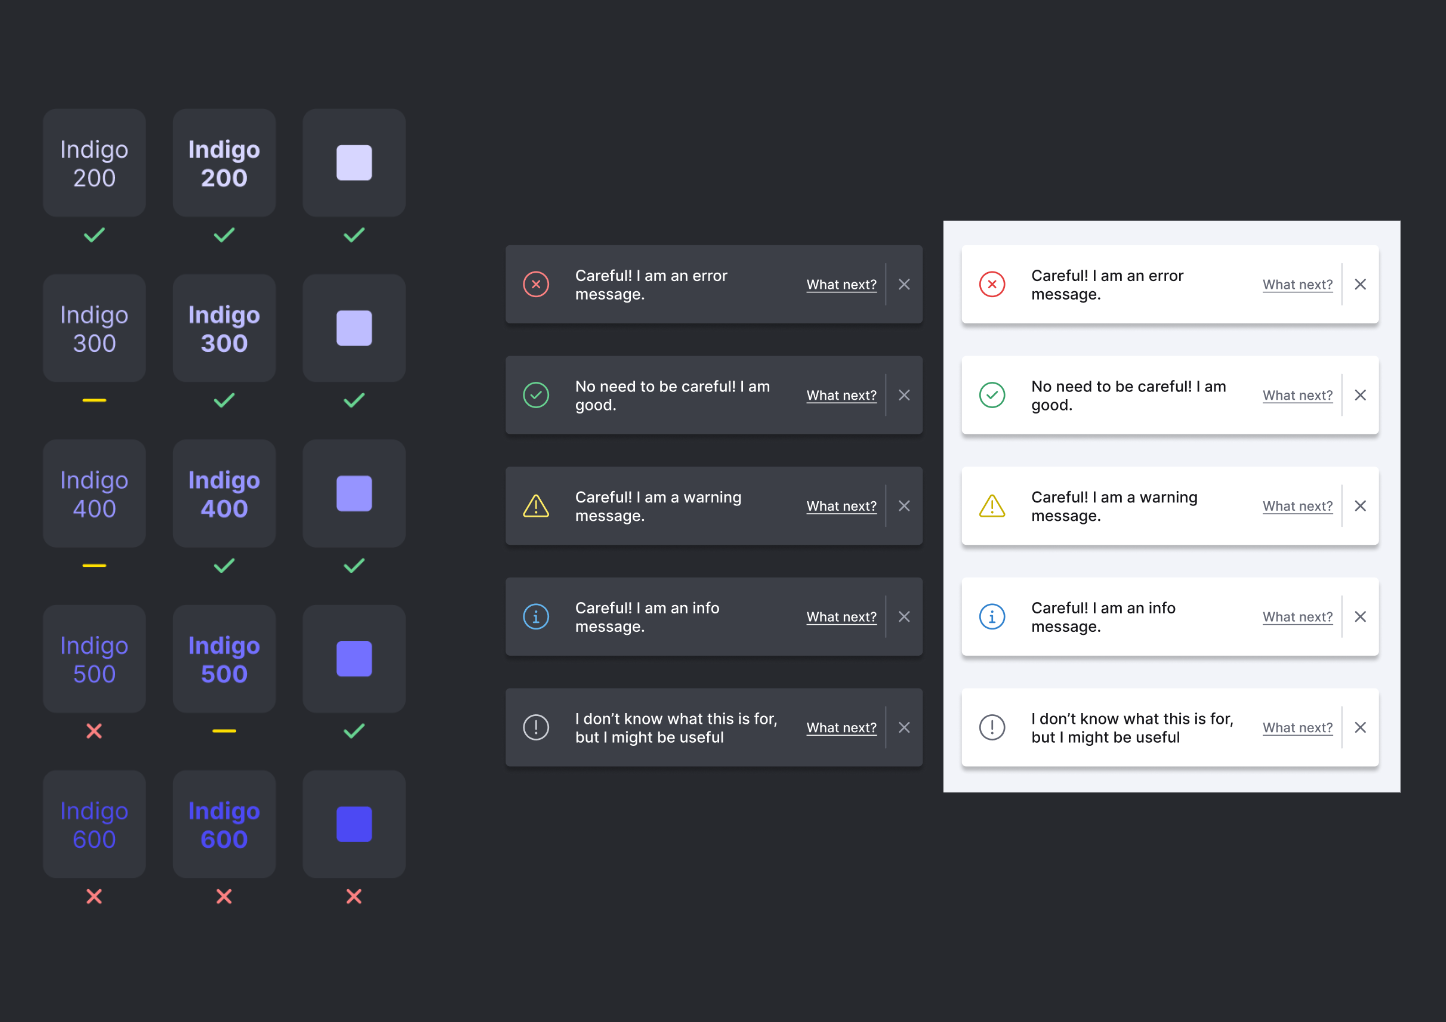This screenshot has height=1022, width=1446.
Task: Click the bold Indigo 500 card
Action: coord(224,659)
